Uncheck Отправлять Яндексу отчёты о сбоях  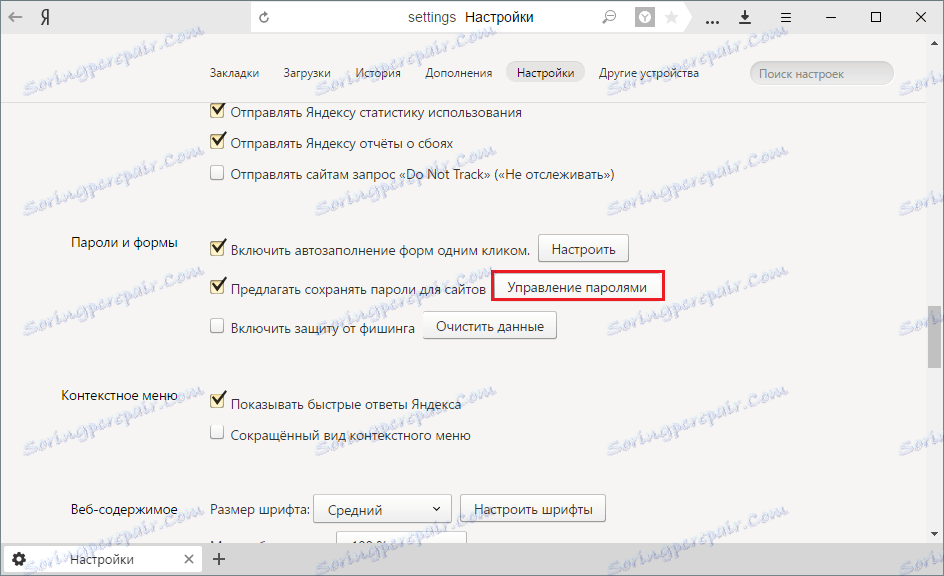click(x=217, y=141)
